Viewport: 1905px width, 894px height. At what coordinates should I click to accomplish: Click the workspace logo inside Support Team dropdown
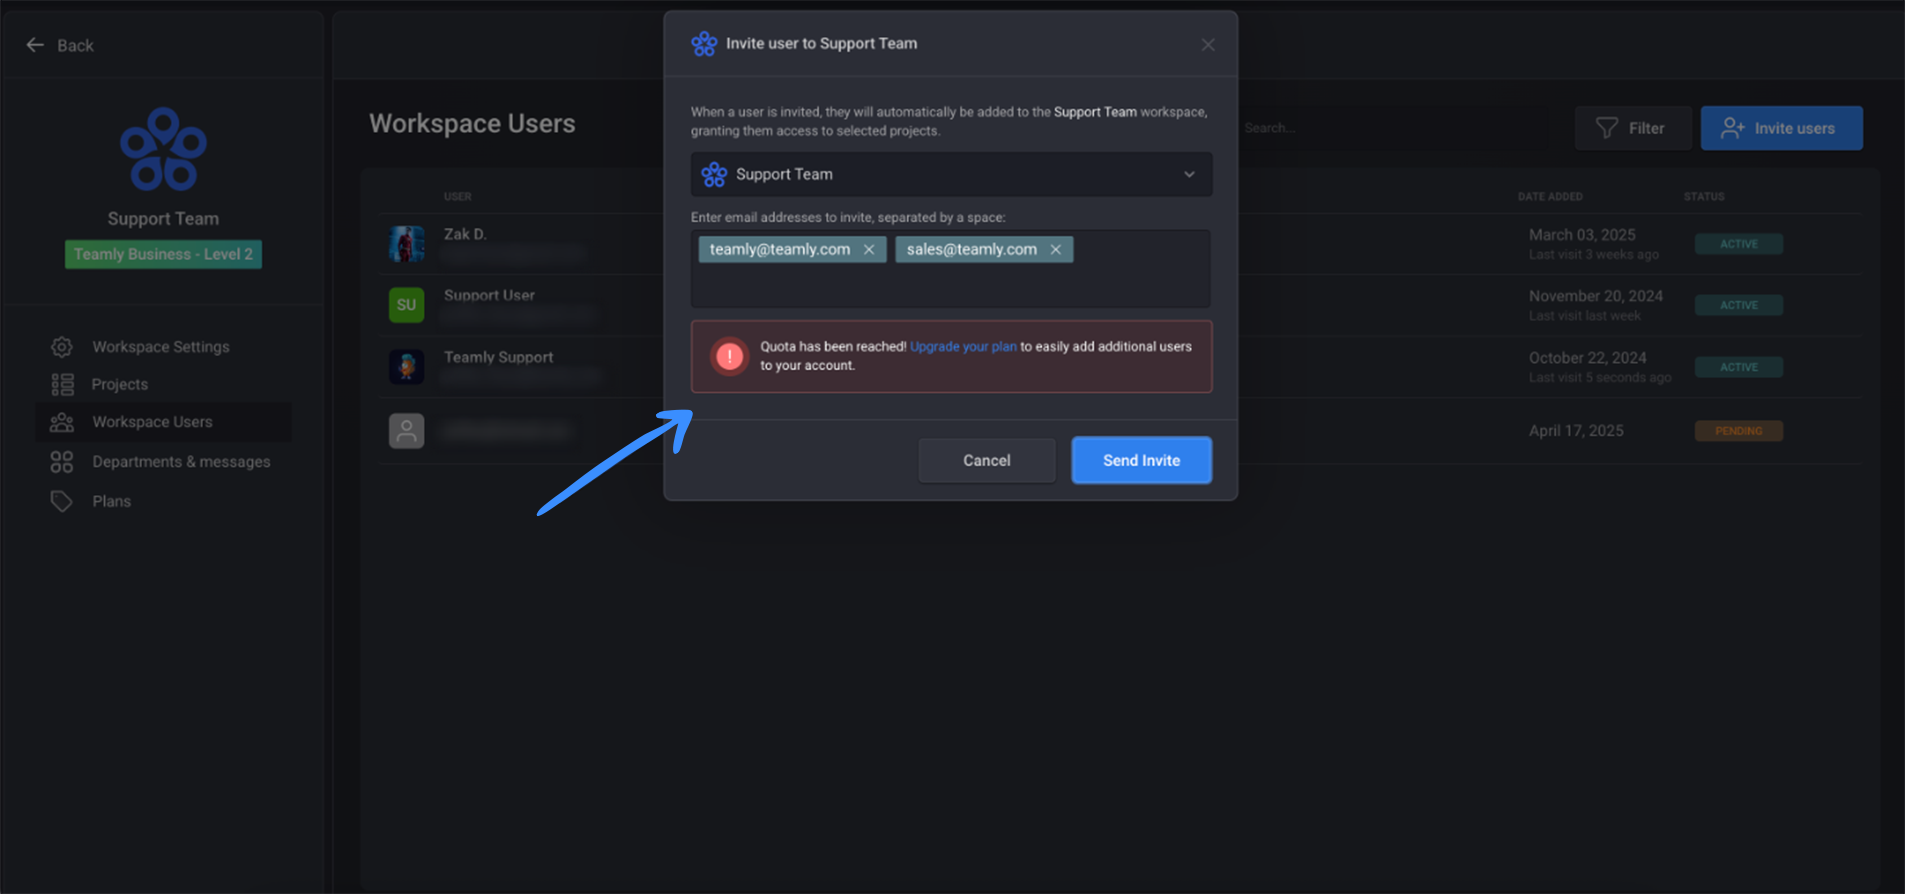click(714, 174)
